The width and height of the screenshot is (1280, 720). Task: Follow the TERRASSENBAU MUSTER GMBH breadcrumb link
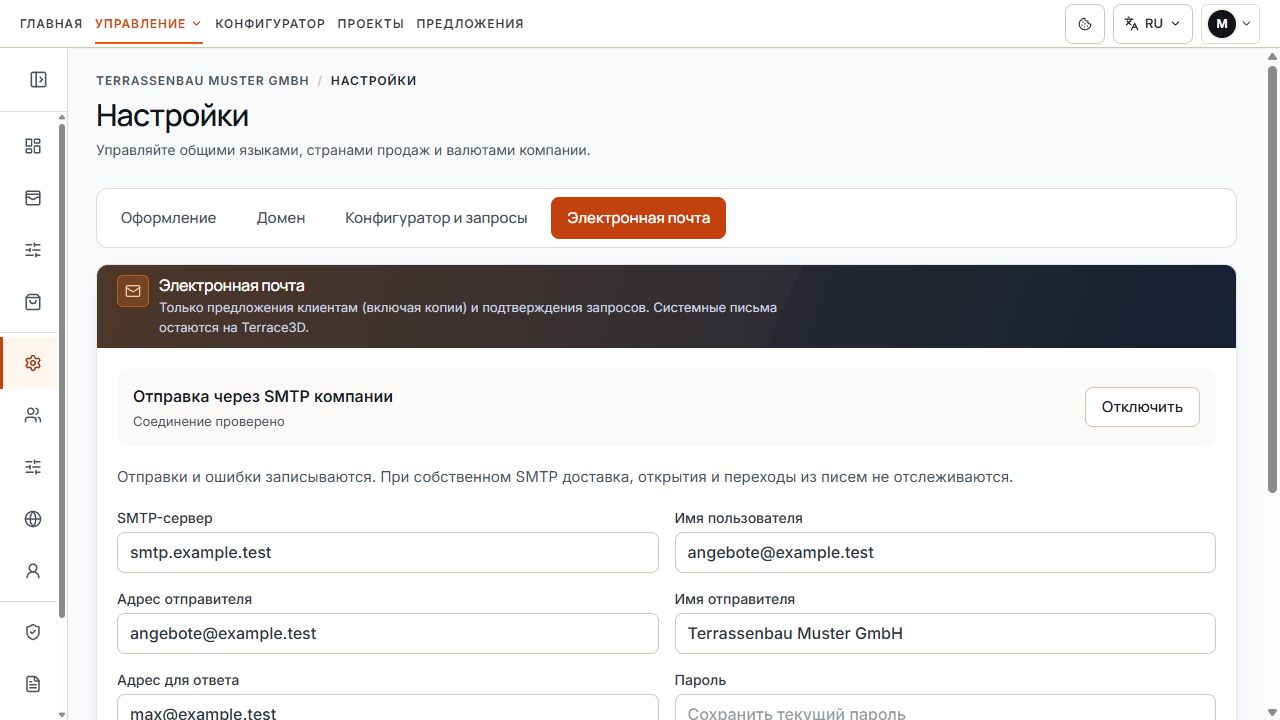(203, 81)
